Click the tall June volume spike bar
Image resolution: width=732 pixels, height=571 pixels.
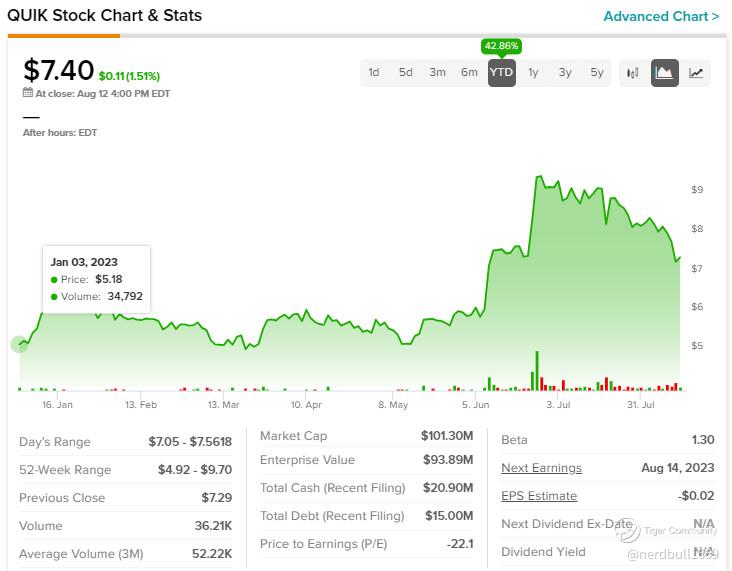(x=537, y=371)
